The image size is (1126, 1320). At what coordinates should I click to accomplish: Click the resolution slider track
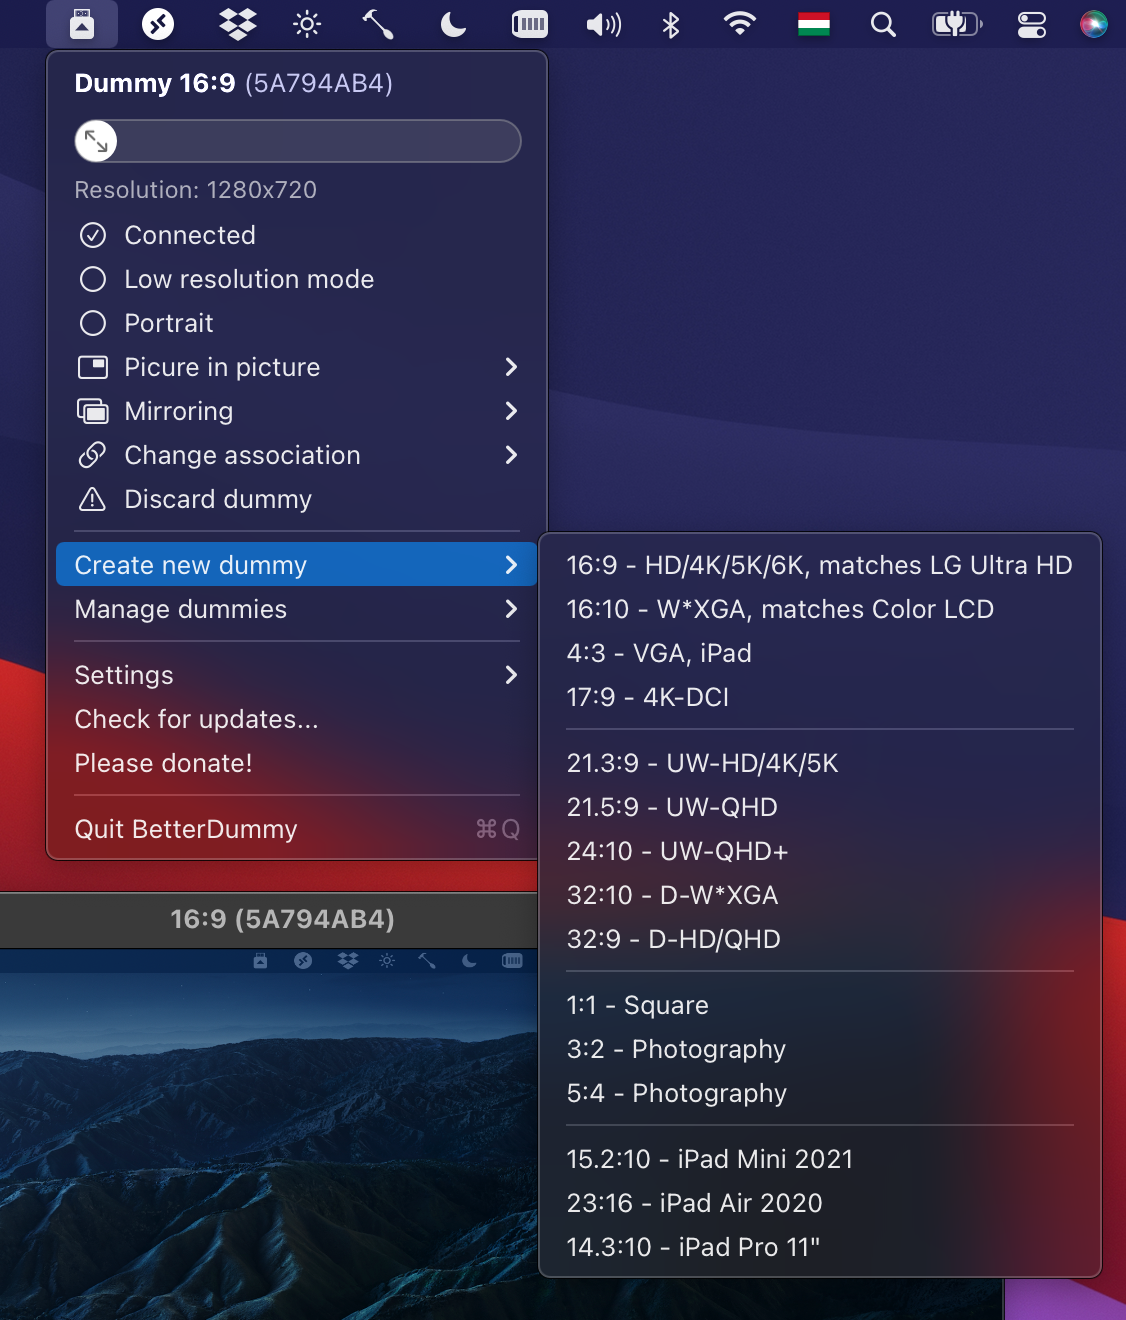tap(298, 141)
